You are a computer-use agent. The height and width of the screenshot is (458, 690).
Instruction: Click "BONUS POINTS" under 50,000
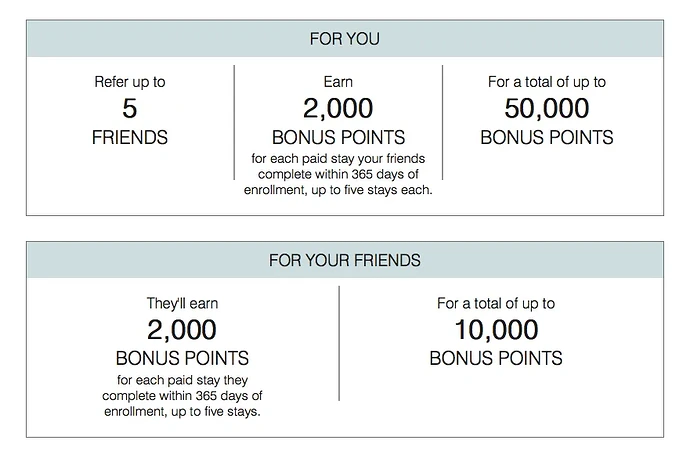(546, 137)
